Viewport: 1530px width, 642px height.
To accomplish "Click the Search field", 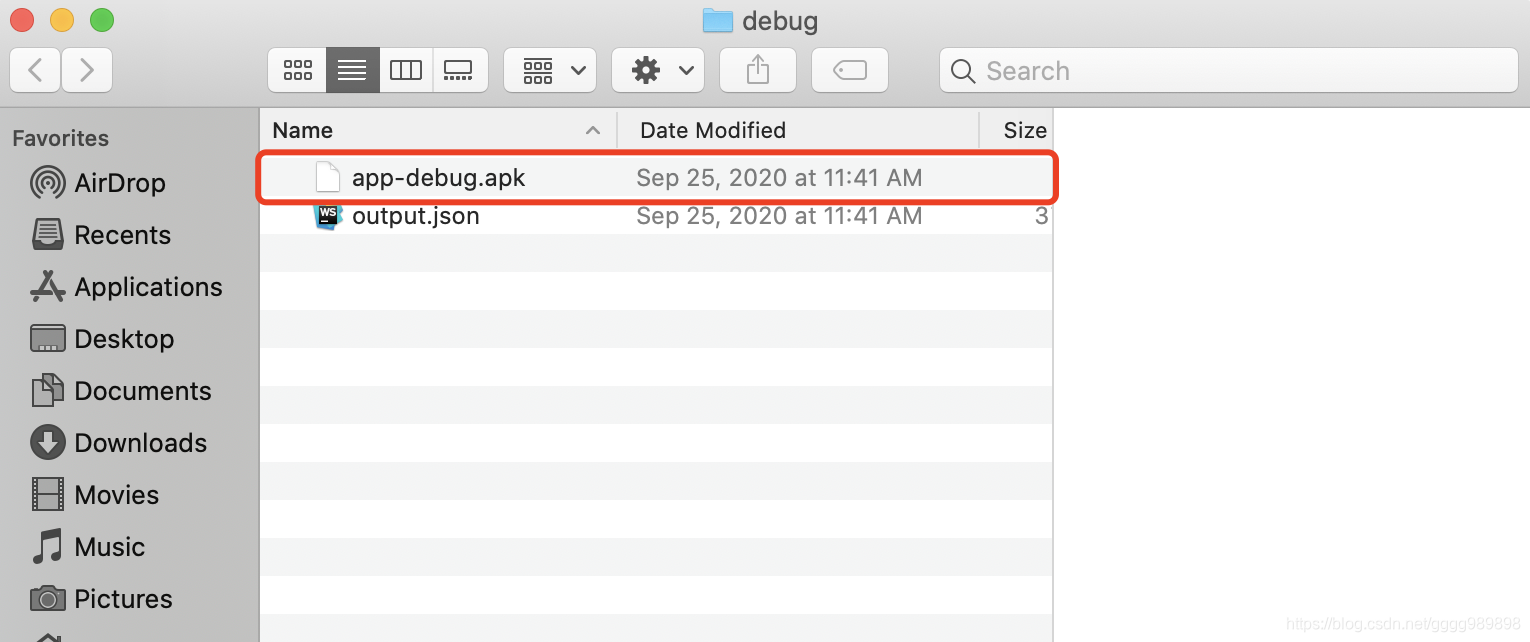I will (x=1229, y=70).
